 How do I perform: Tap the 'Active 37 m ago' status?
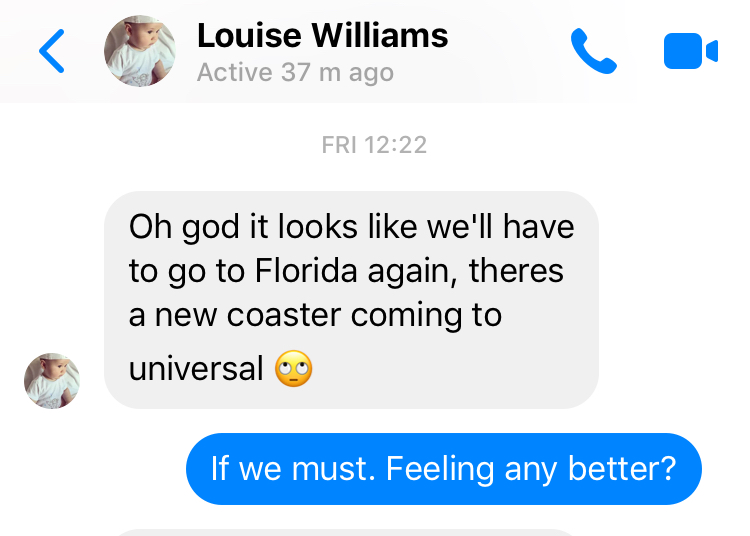[x=296, y=73]
